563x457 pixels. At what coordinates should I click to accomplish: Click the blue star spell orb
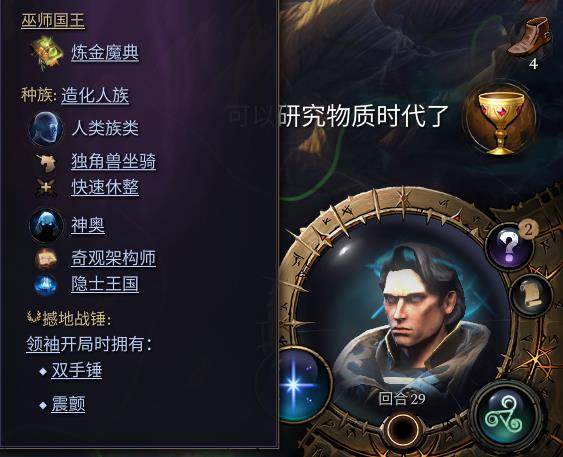[x=300, y=385]
